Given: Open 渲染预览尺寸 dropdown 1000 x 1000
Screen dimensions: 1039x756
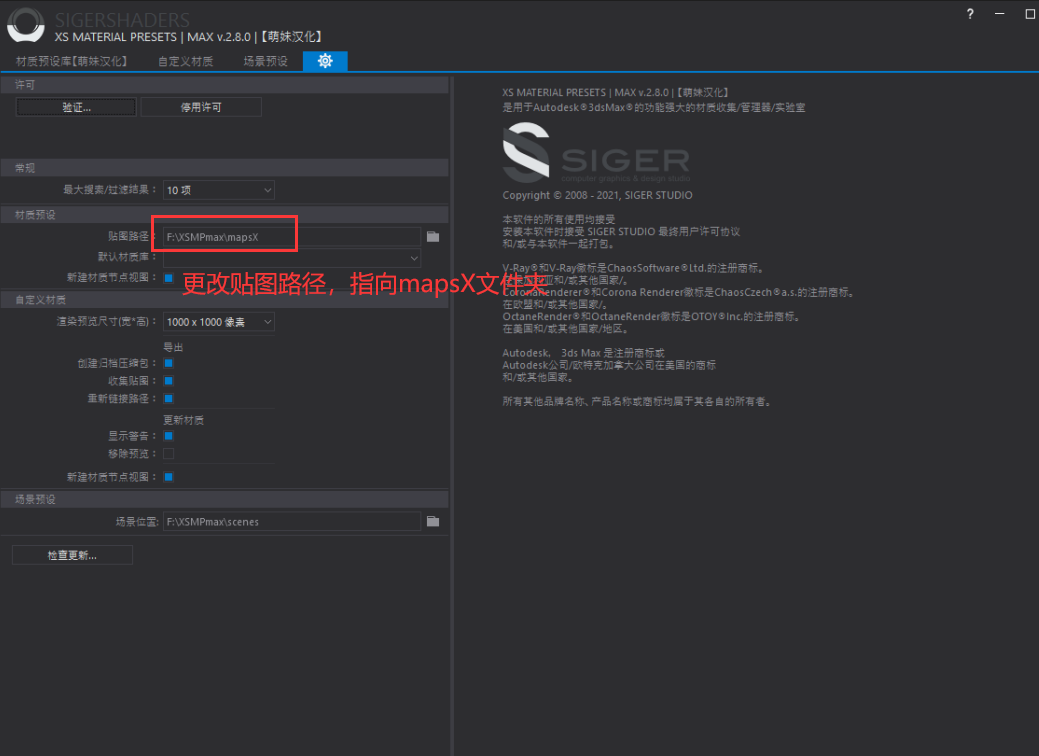Looking at the screenshot, I should pyautogui.click(x=219, y=322).
